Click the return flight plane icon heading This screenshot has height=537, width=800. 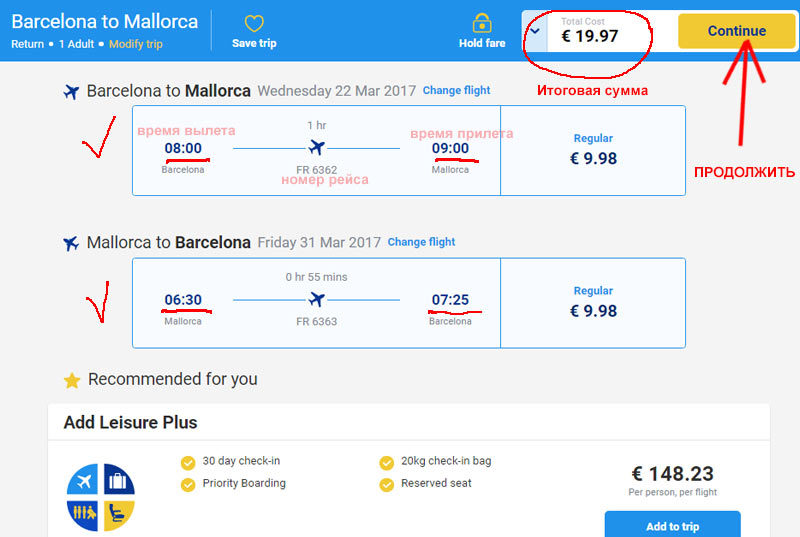pyautogui.click(x=71, y=243)
